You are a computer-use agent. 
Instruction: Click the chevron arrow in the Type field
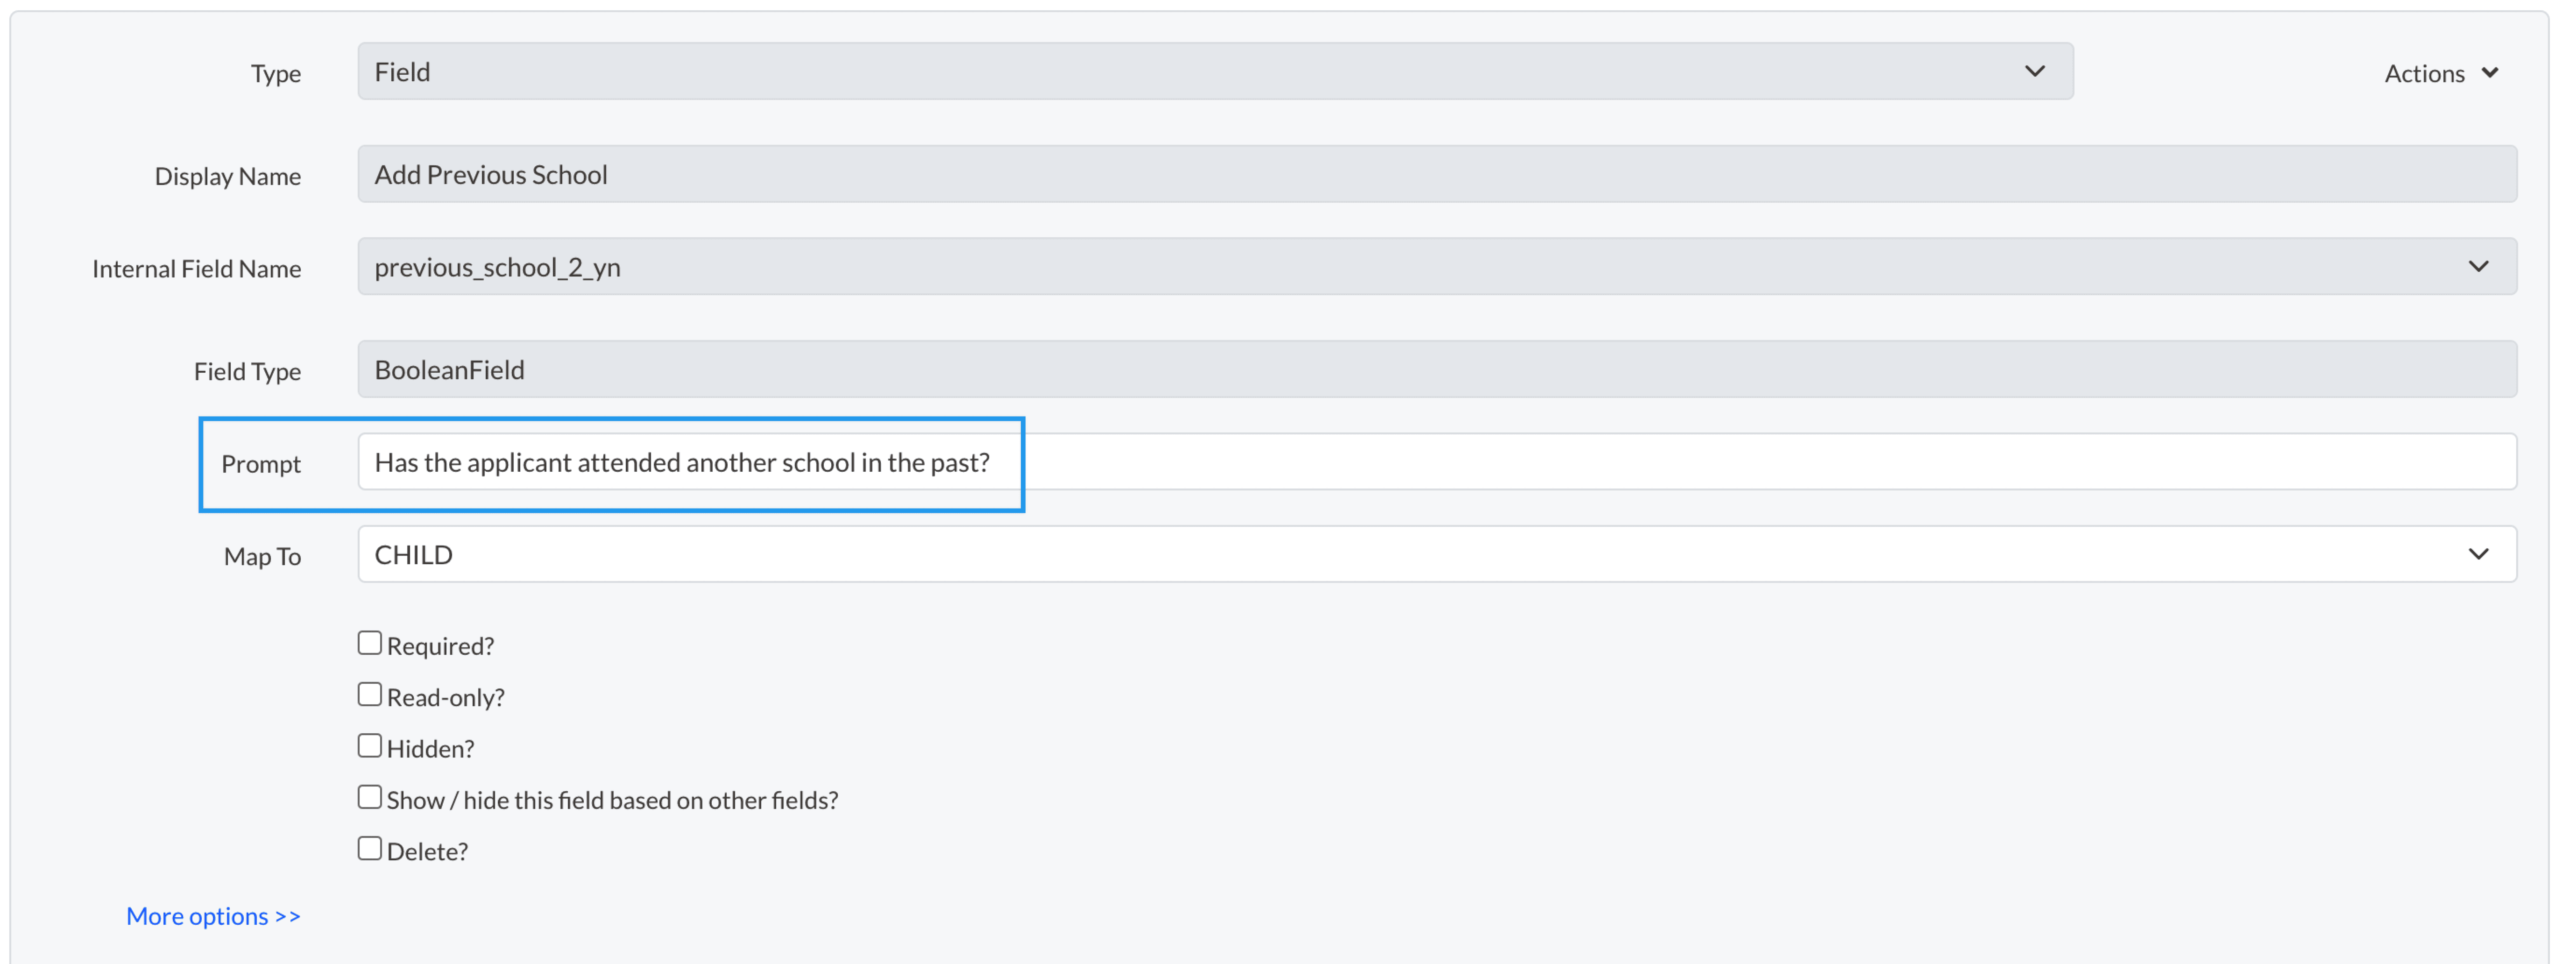(x=2034, y=71)
